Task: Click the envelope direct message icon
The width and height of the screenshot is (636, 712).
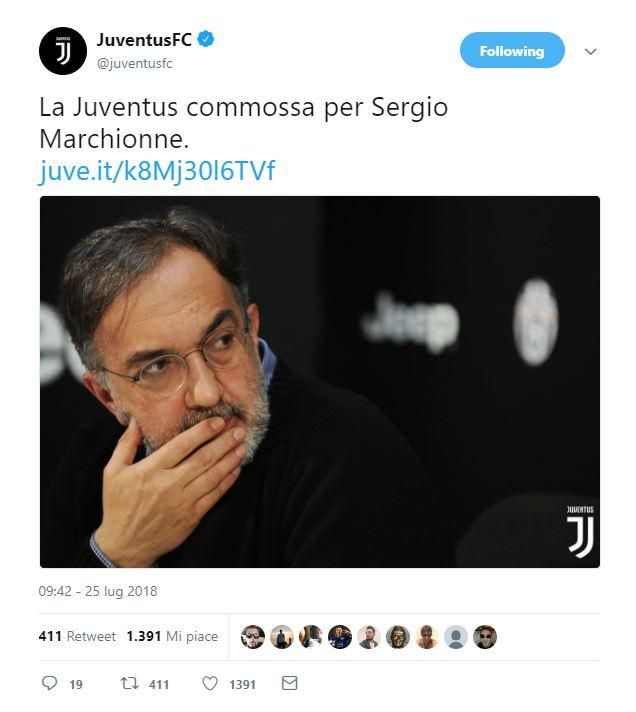Action: pyautogui.click(x=289, y=683)
